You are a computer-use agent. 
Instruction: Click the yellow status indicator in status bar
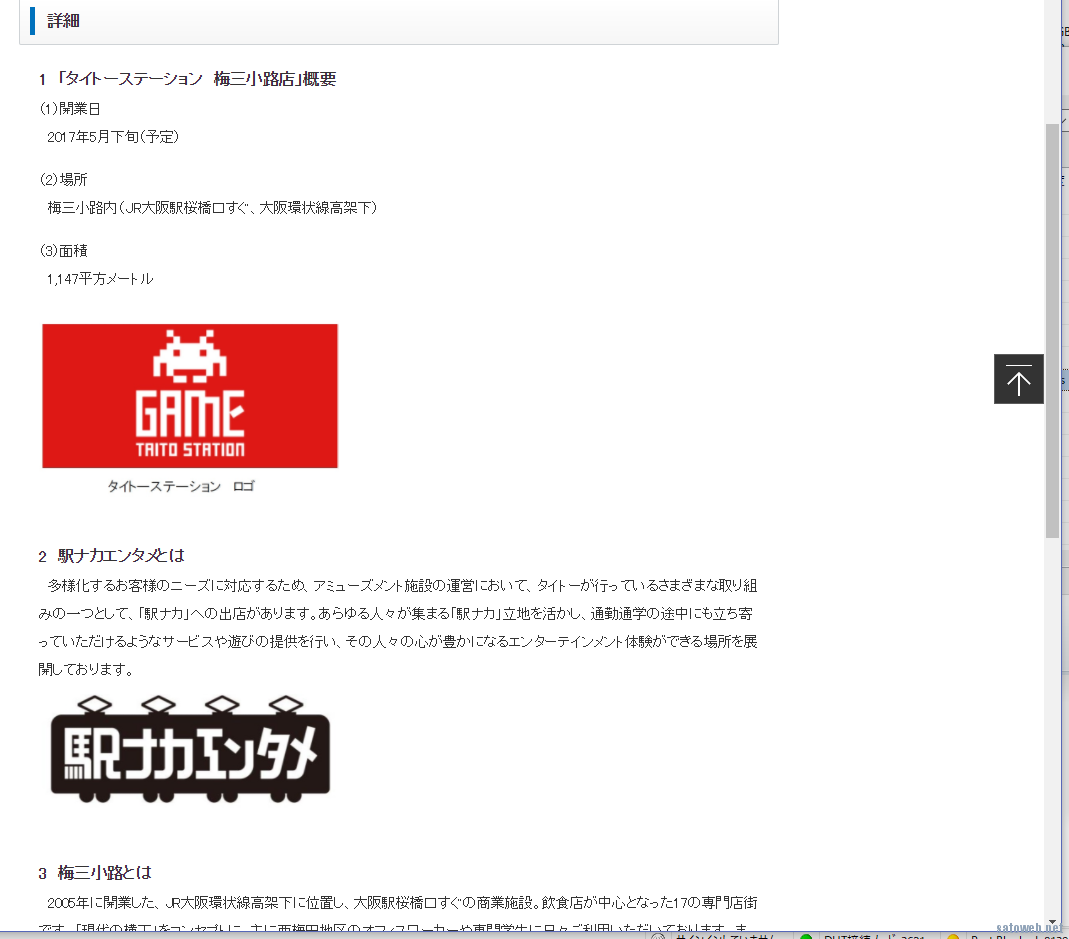(953, 936)
